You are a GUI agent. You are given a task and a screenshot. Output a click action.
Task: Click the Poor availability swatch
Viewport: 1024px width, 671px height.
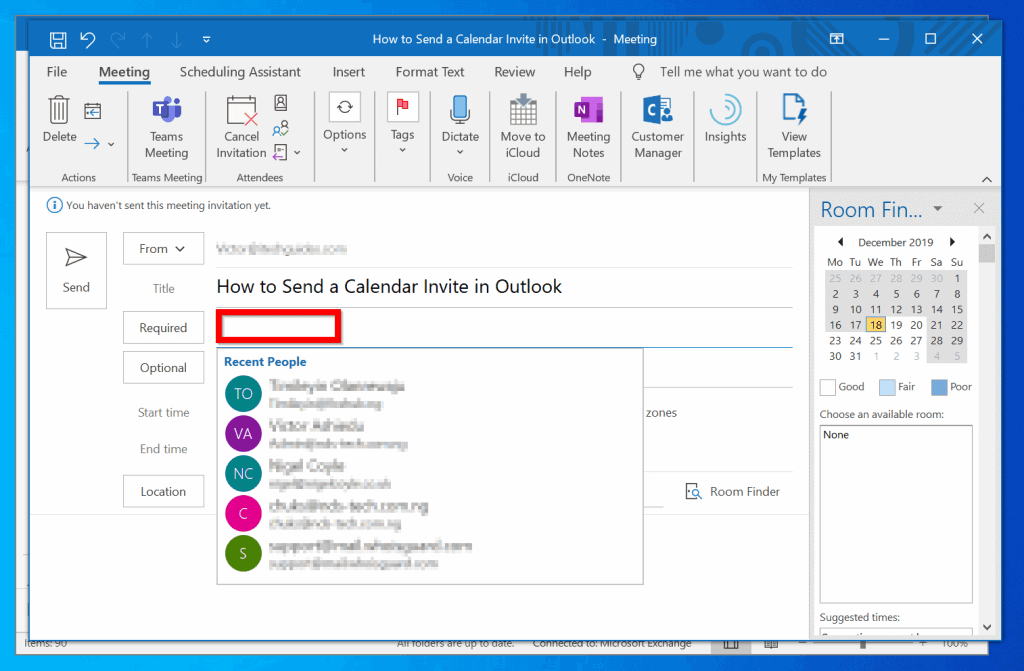click(x=938, y=387)
